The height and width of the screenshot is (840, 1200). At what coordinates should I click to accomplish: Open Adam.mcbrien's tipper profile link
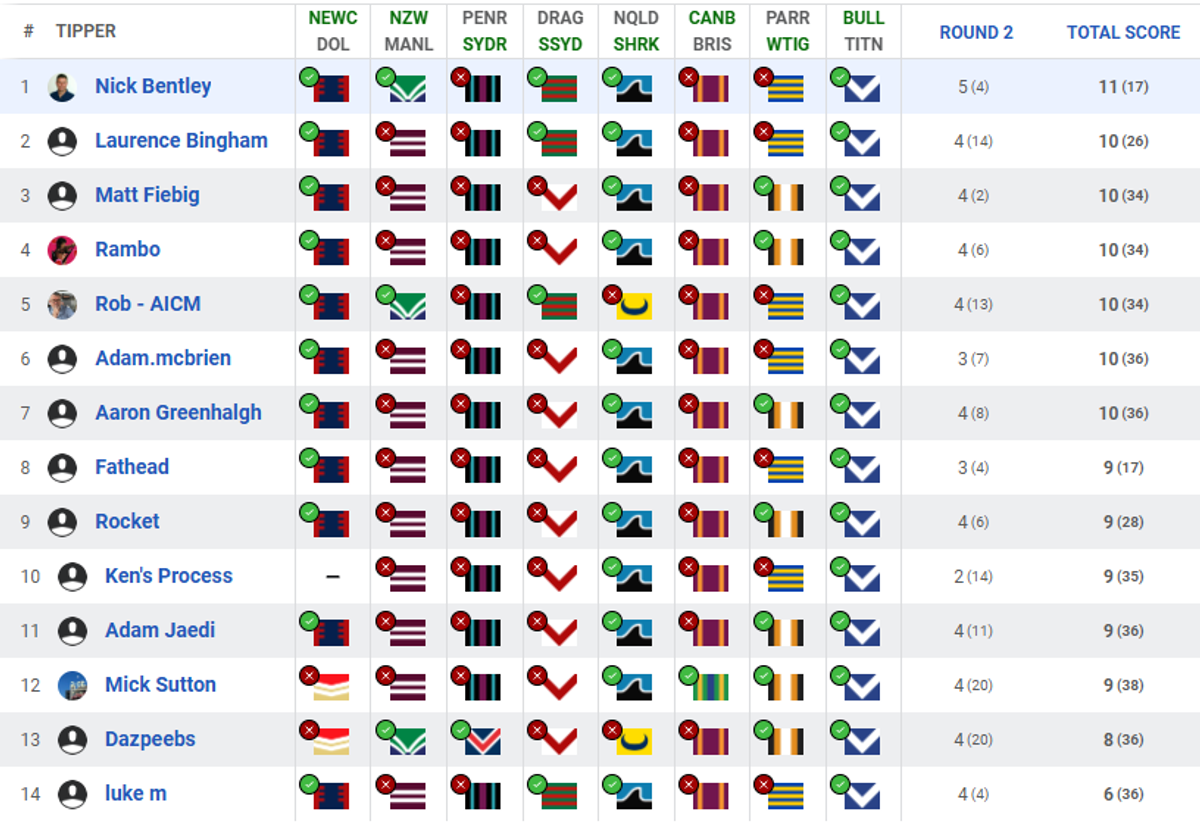point(163,358)
